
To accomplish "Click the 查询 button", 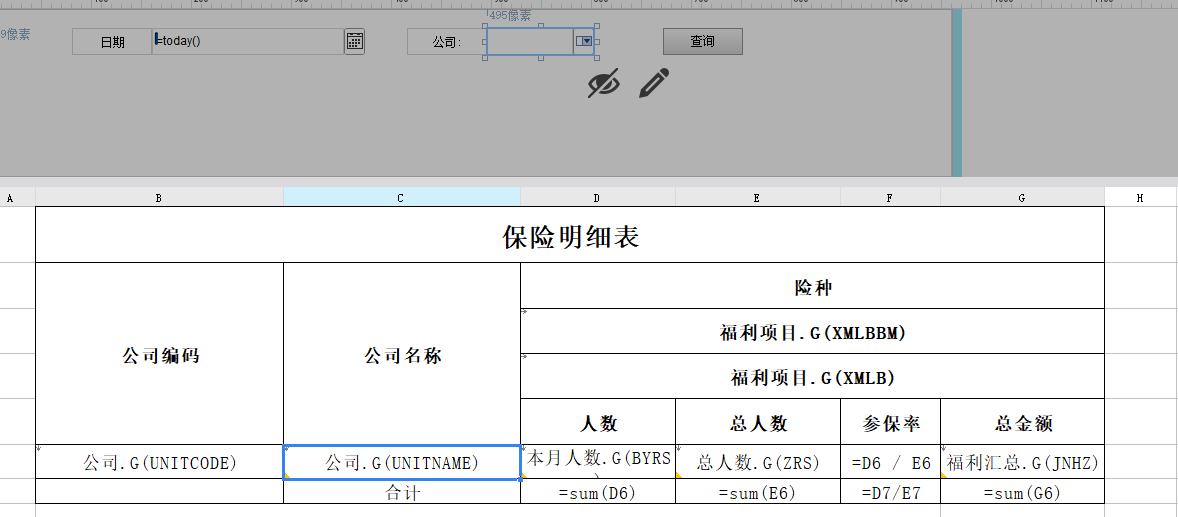I will pyautogui.click(x=702, y=41).
